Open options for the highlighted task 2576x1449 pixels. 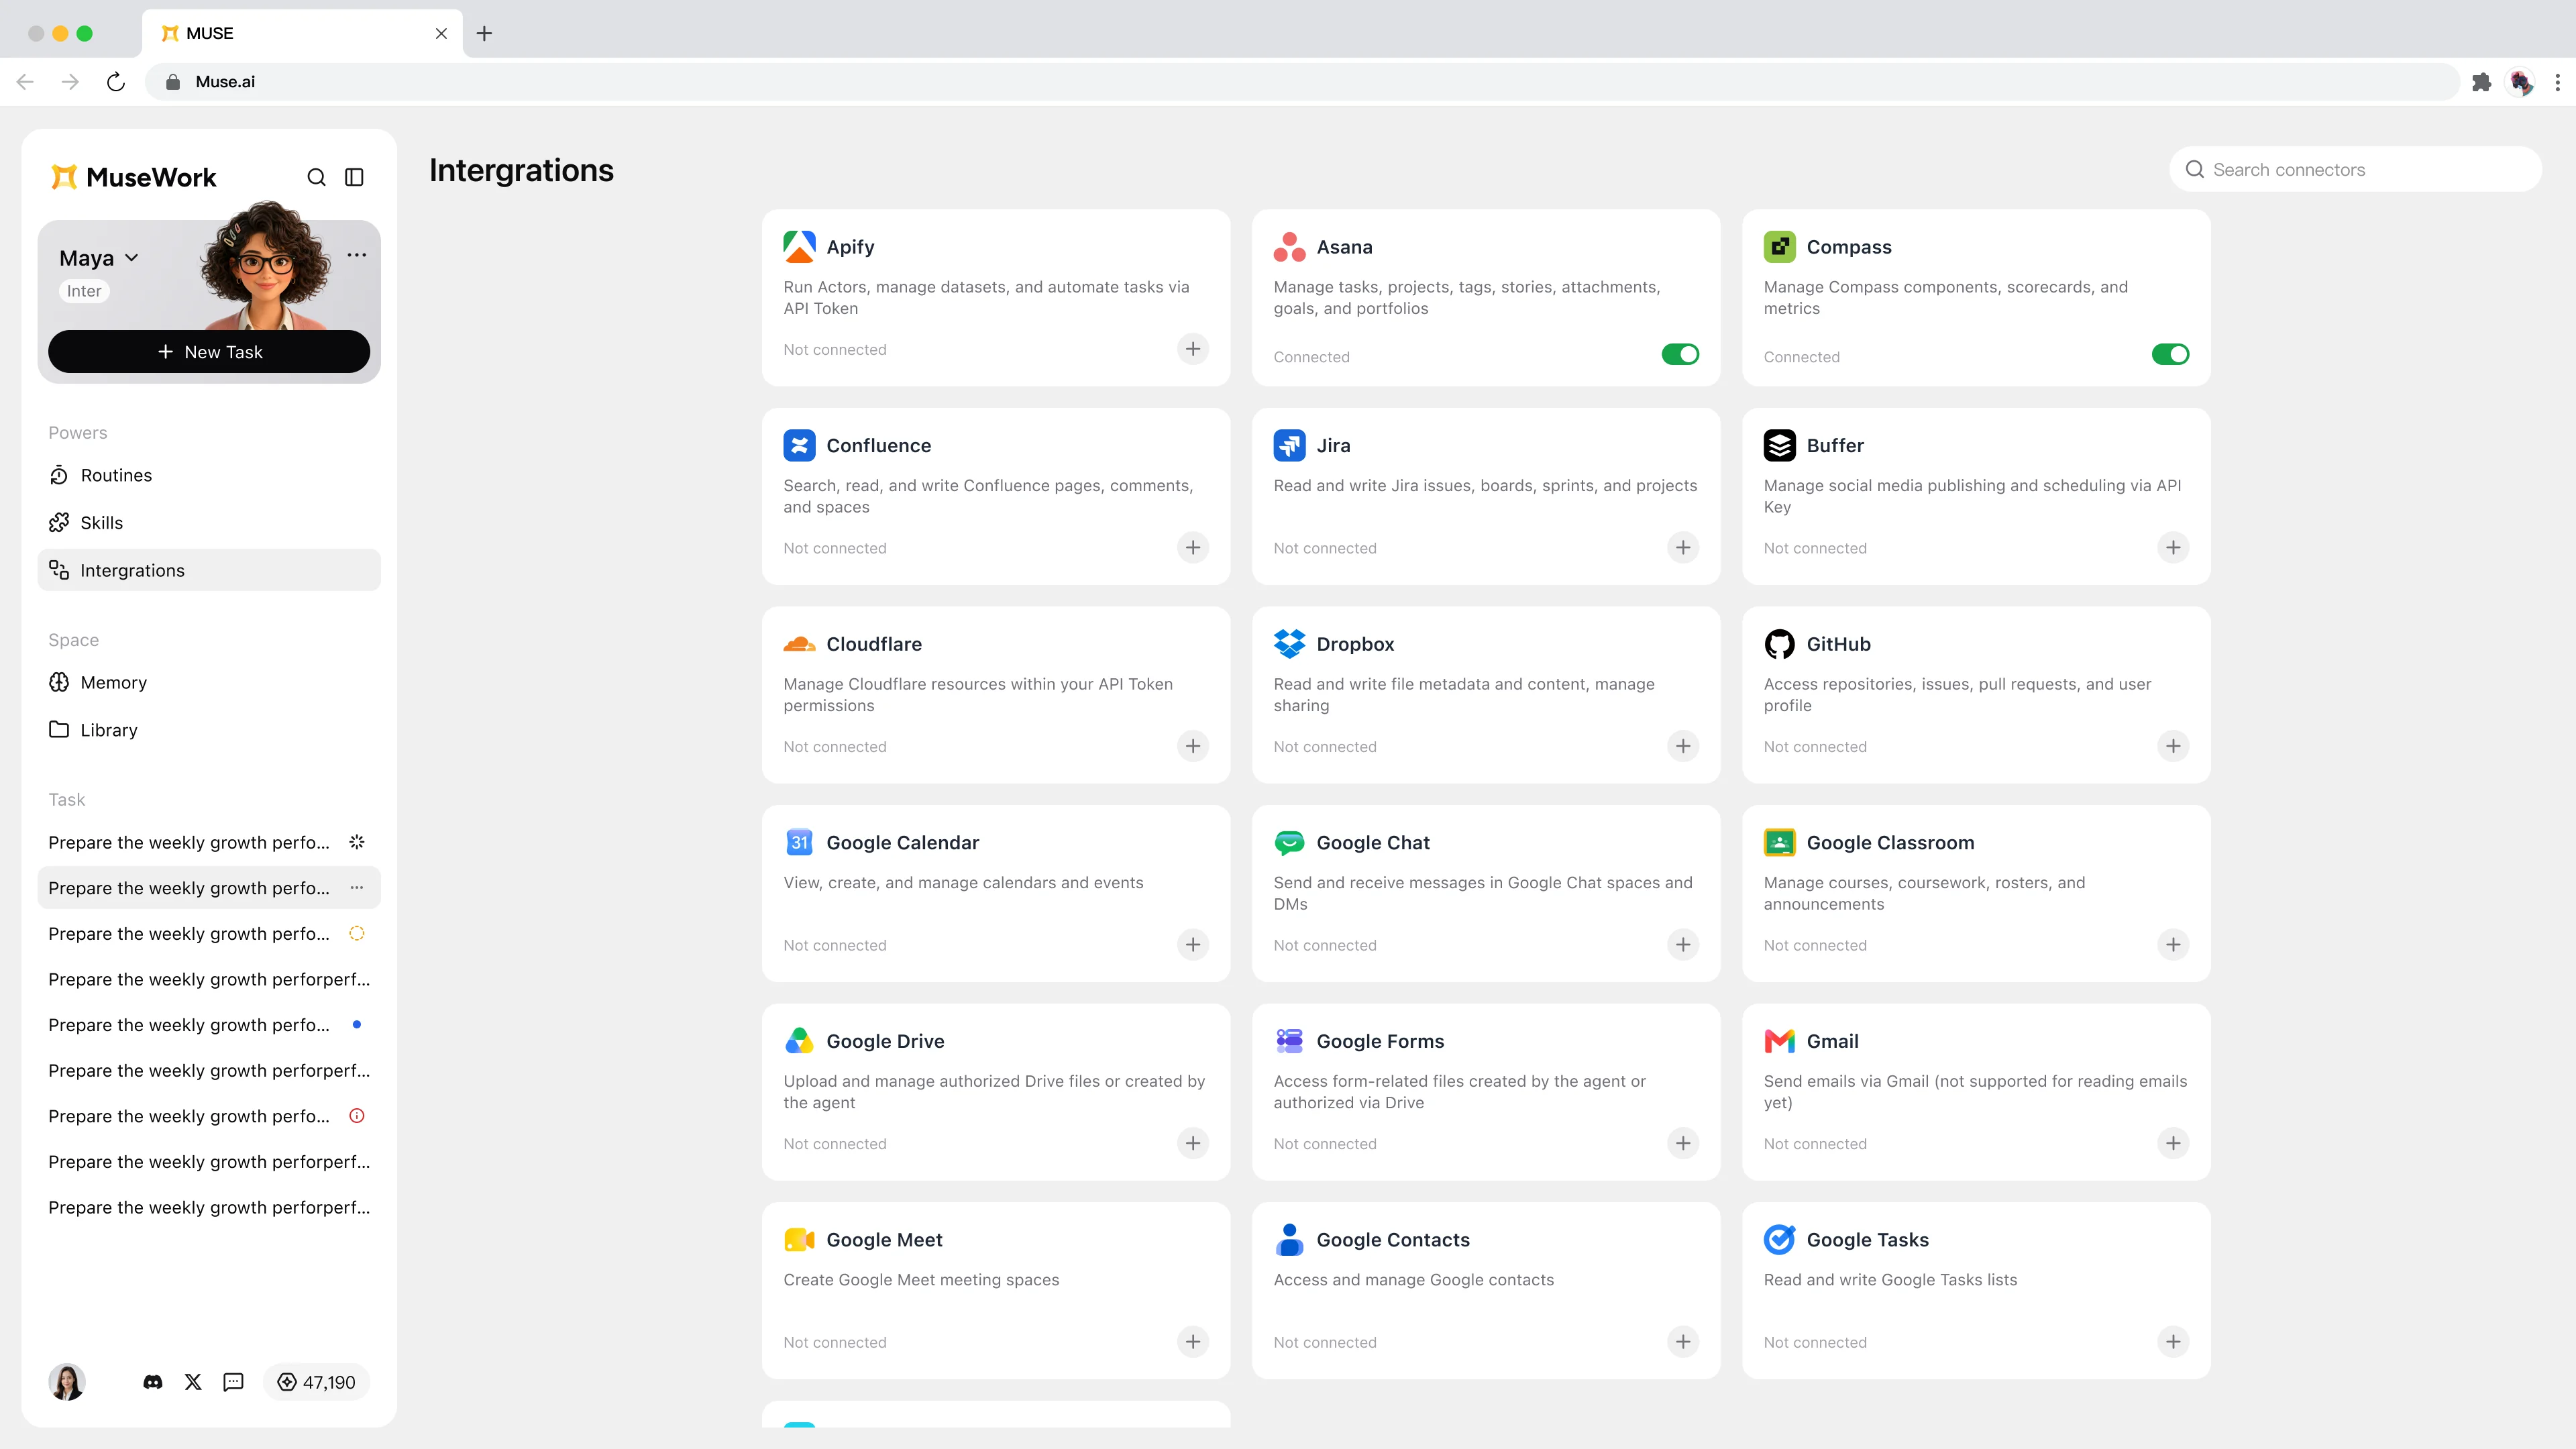[x=357, y=888]
